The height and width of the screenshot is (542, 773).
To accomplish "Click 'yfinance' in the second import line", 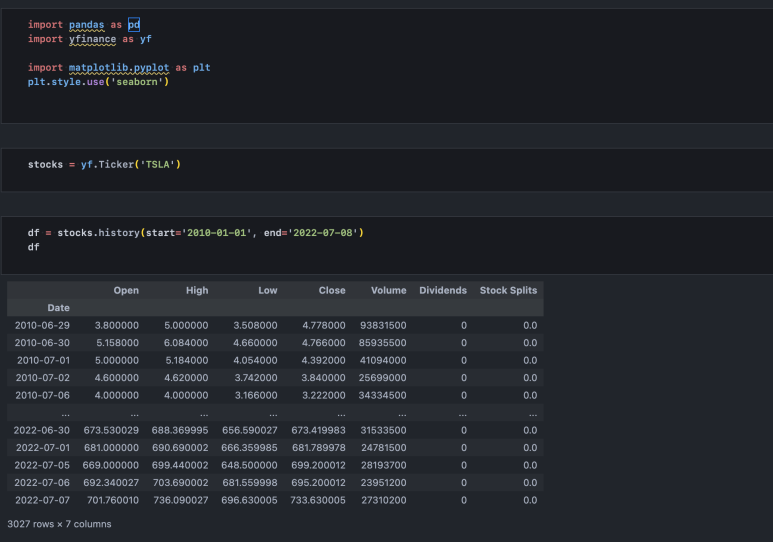I will click(x=92, y=39).
